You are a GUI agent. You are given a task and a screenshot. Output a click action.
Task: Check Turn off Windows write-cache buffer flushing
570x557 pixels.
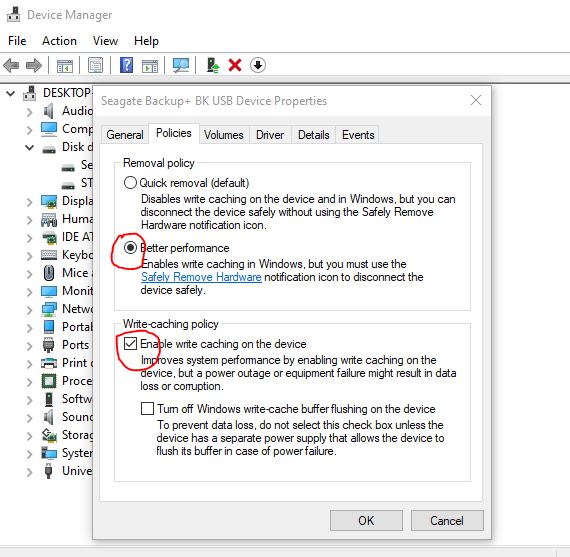pos(147,408)
